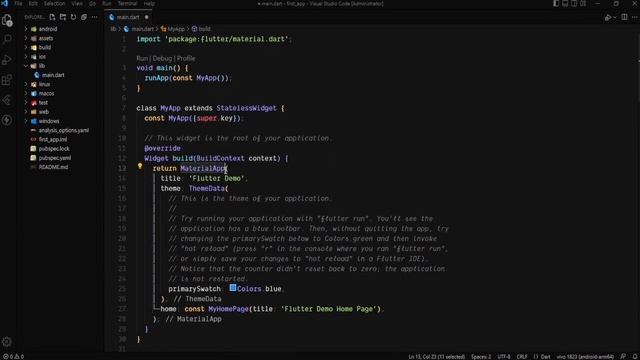Viewport: 640px width, 360px height.
Task: Open editor more actions ellipsis
Action: tap(635, 17)
